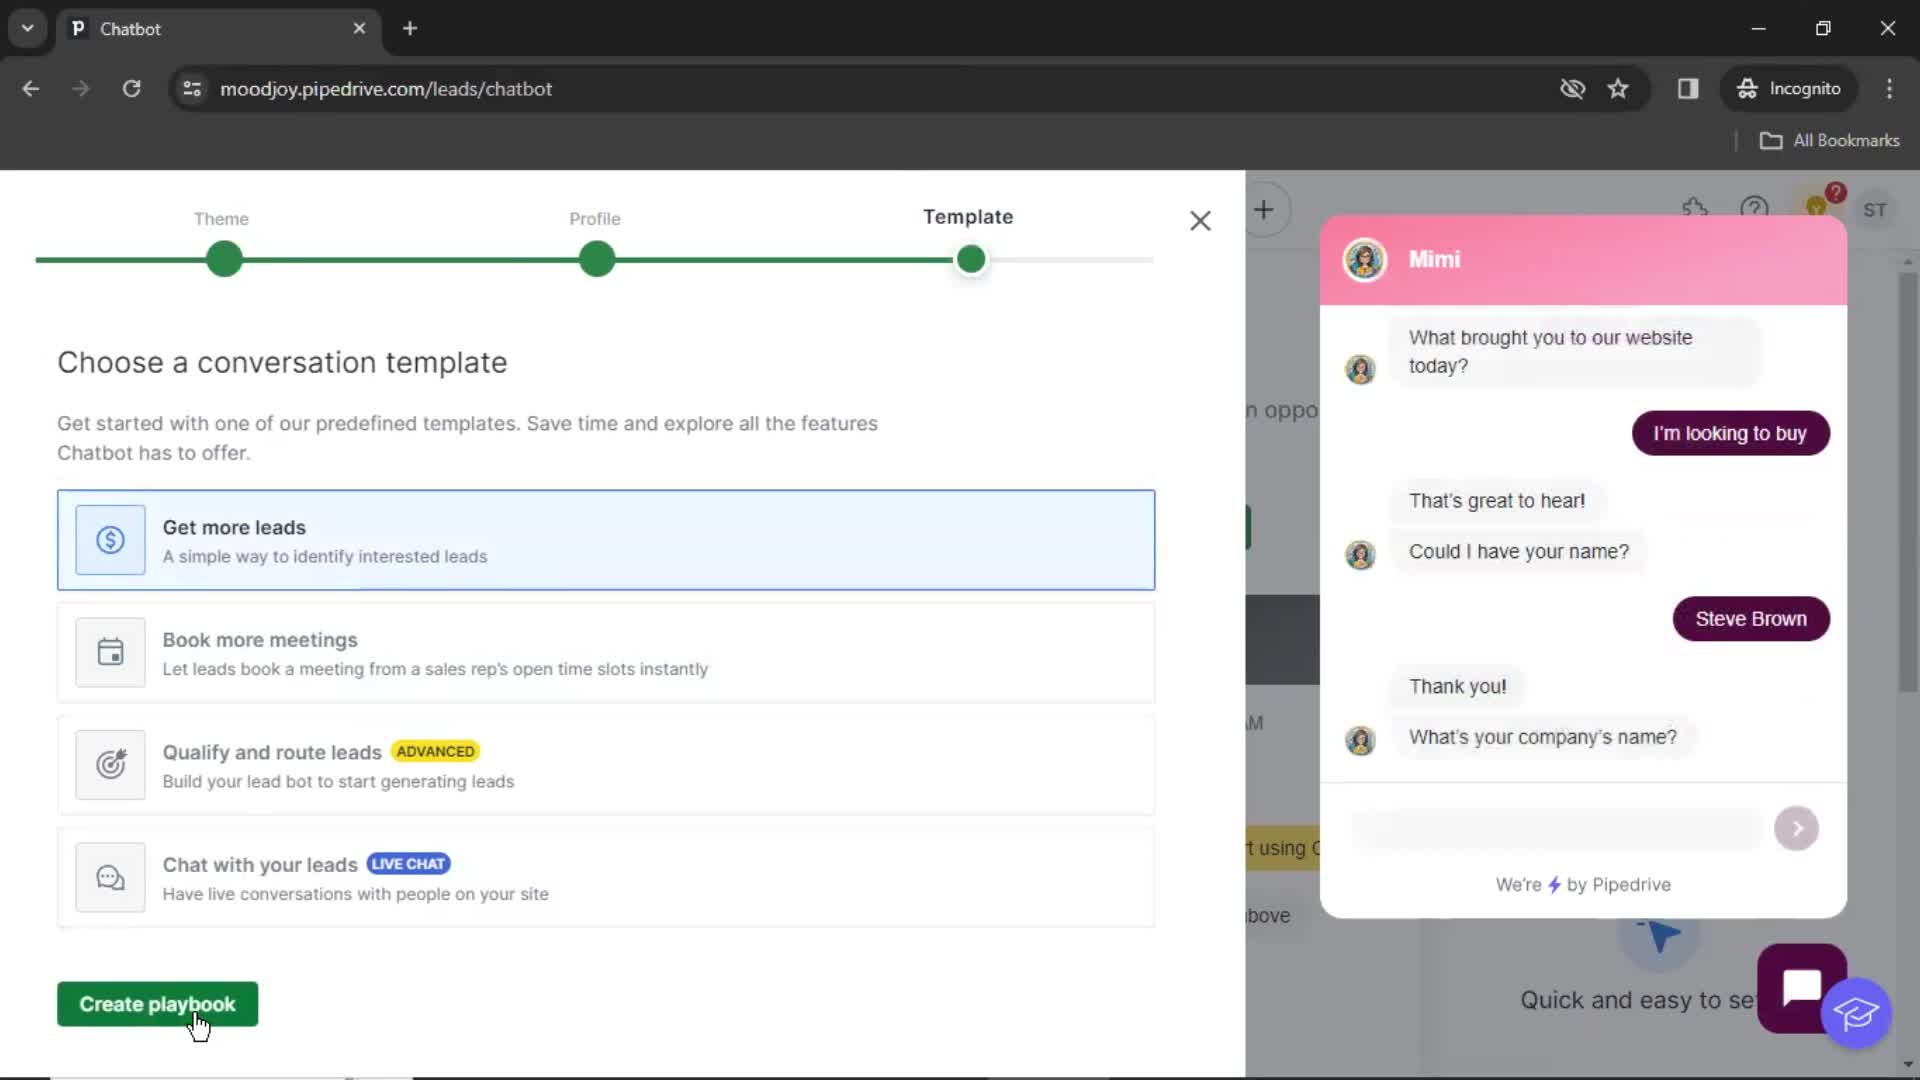Click the Template step label
The width and height of the screenshot is (1920, 1080).
pyautogui.click(x=968, y=217)
